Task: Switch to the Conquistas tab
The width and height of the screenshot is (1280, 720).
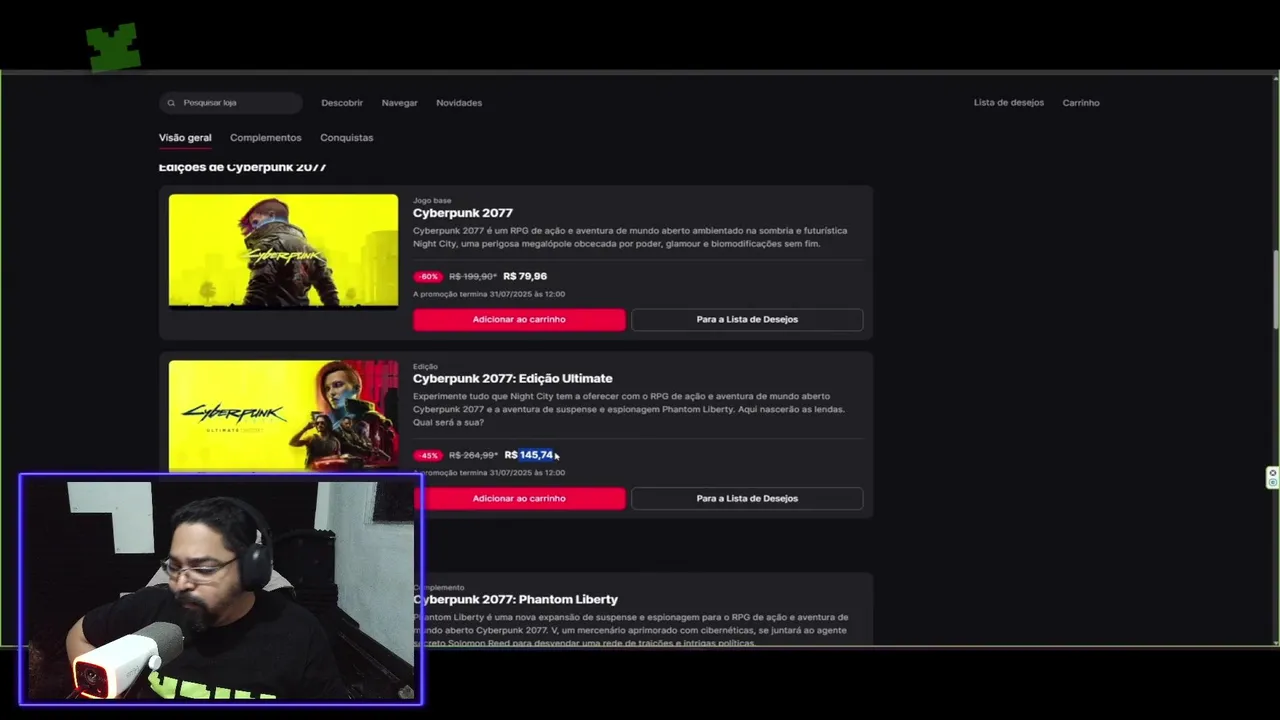Action: pos(346,138)
